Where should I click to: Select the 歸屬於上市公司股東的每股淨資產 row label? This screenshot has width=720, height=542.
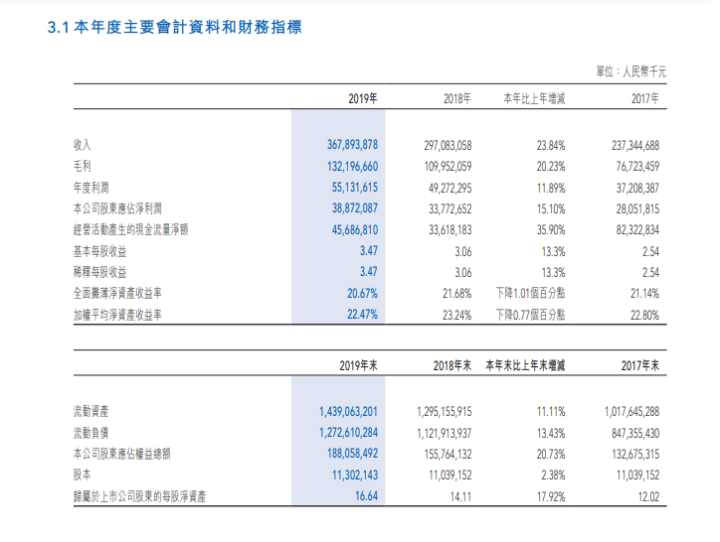tap(140, 497)
